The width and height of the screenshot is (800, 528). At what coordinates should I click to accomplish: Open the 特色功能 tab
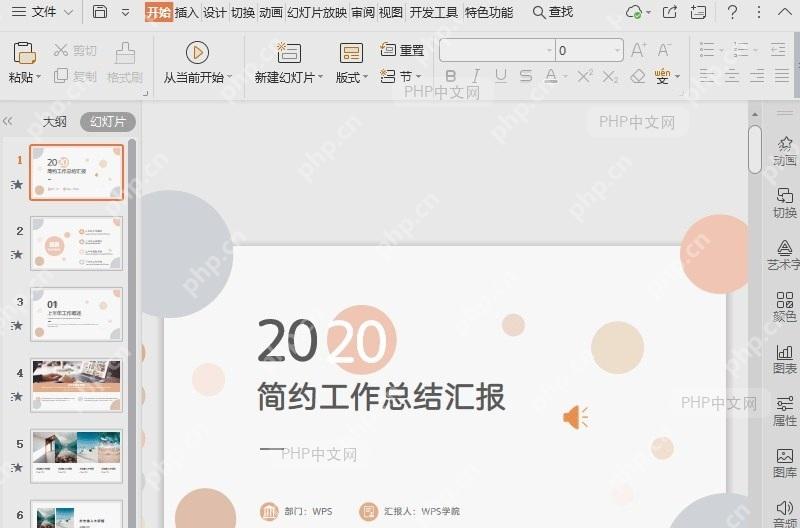click(x=489, y=12)
